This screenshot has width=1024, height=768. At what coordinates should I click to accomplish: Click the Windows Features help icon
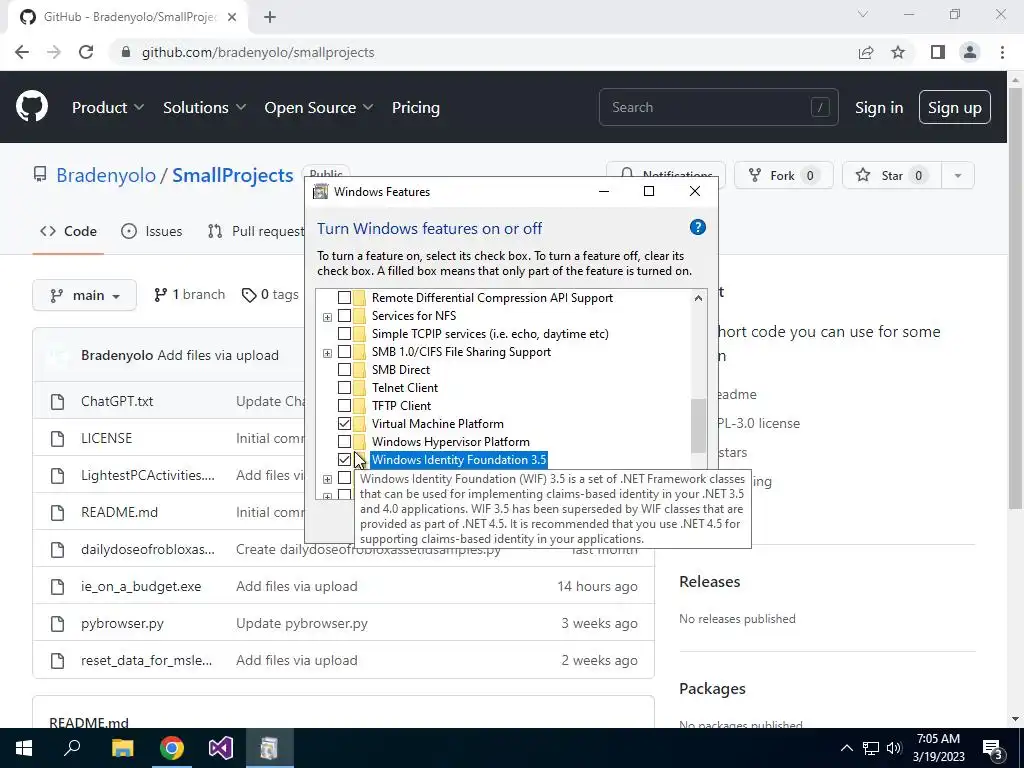click(x=697, y=227)
